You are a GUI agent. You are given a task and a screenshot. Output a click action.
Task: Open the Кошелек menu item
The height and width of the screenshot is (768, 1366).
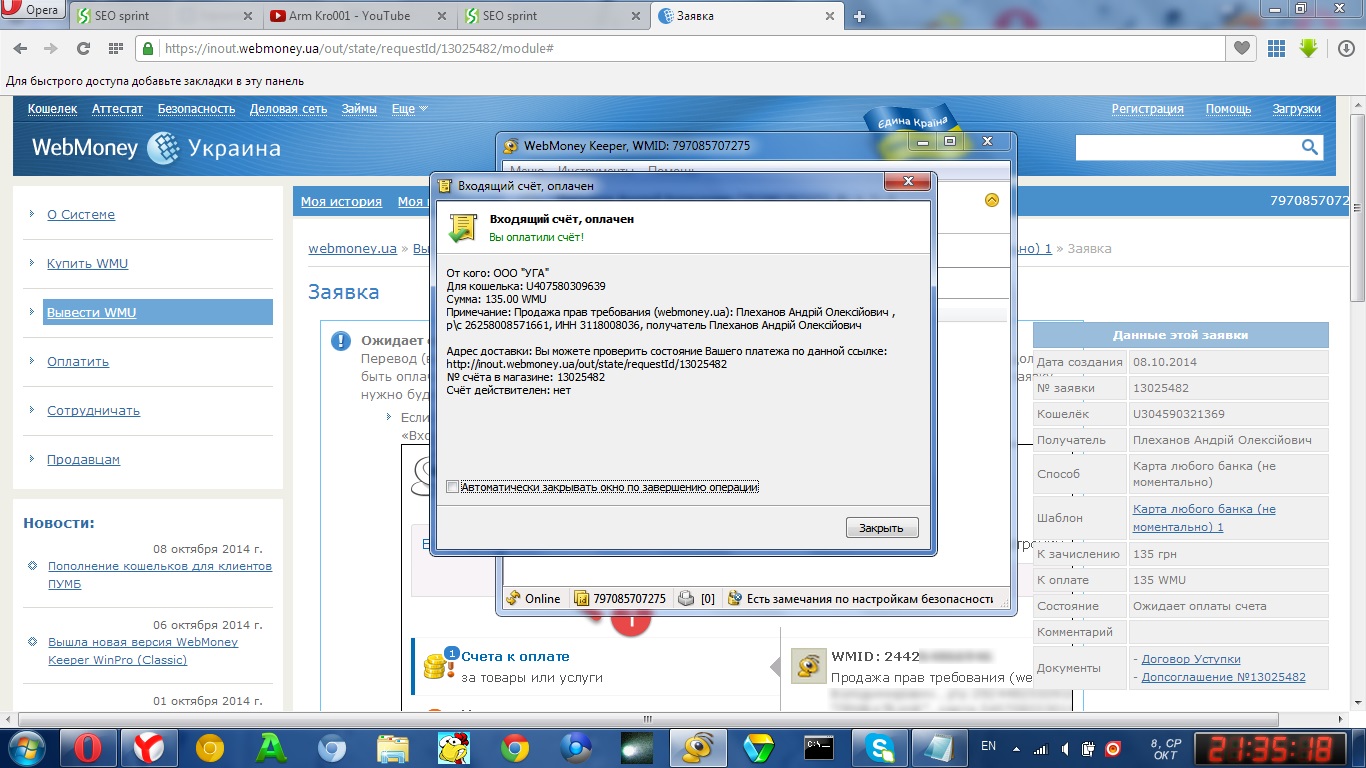click(x=52, y=109)
